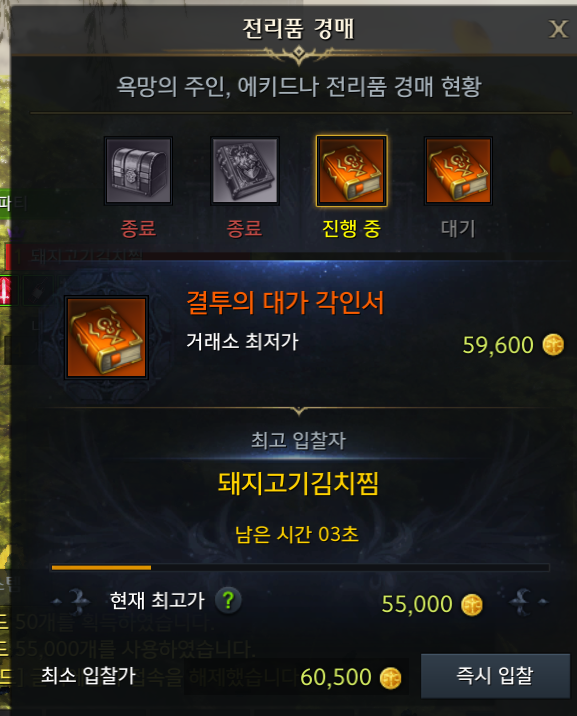Click the waiting orange engraving book icon
Image resolution: width=577 pixels, height=716 pixels.
(x=458, y=171)
